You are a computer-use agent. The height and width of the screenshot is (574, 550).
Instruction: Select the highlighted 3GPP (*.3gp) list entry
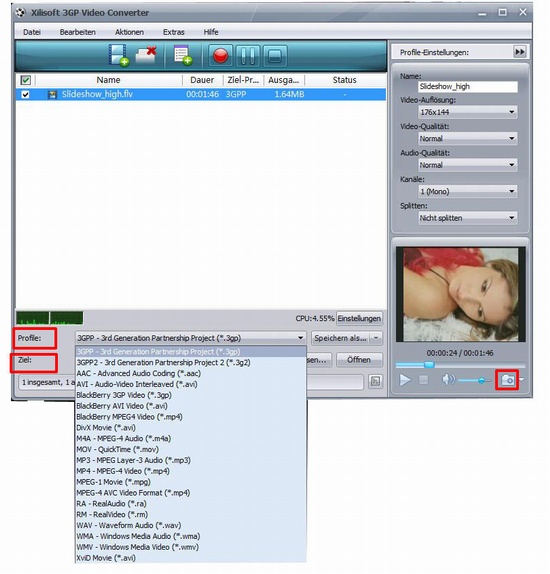click(x=190, y=352)
